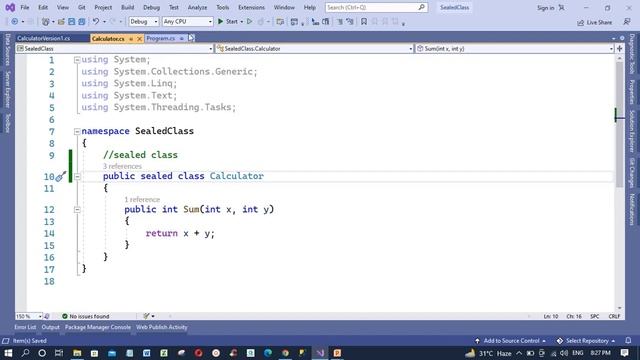Click the screwdriver quick action icon on line 10
Screen dimensions: 640x360
[60, 176]
